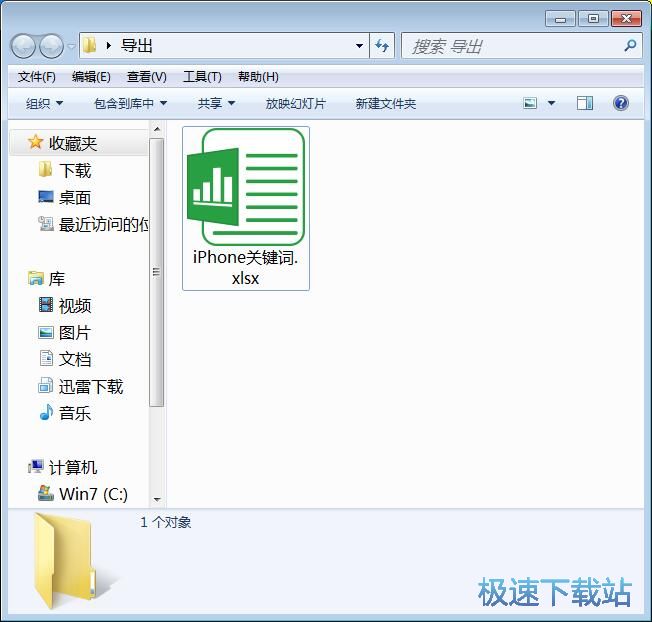
Task: Open the 查看(V) menu
Action: point(146,77)
